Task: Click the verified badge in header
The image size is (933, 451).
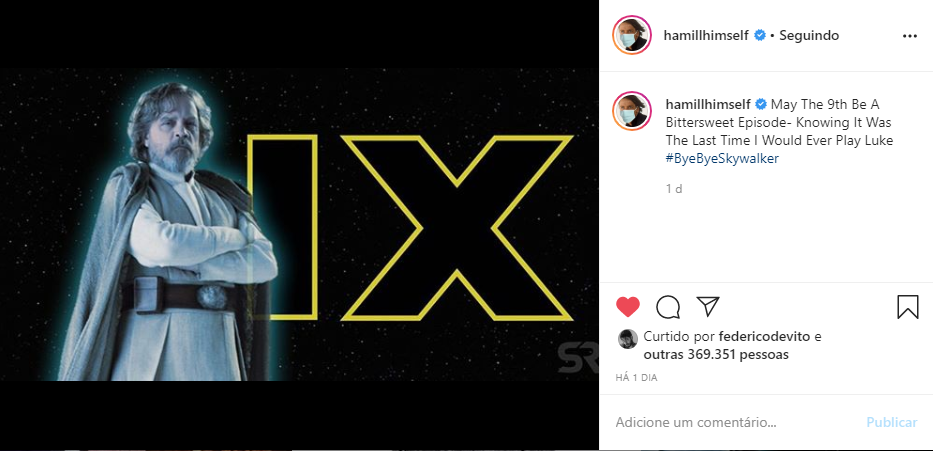Action: (x=760, y=36)
